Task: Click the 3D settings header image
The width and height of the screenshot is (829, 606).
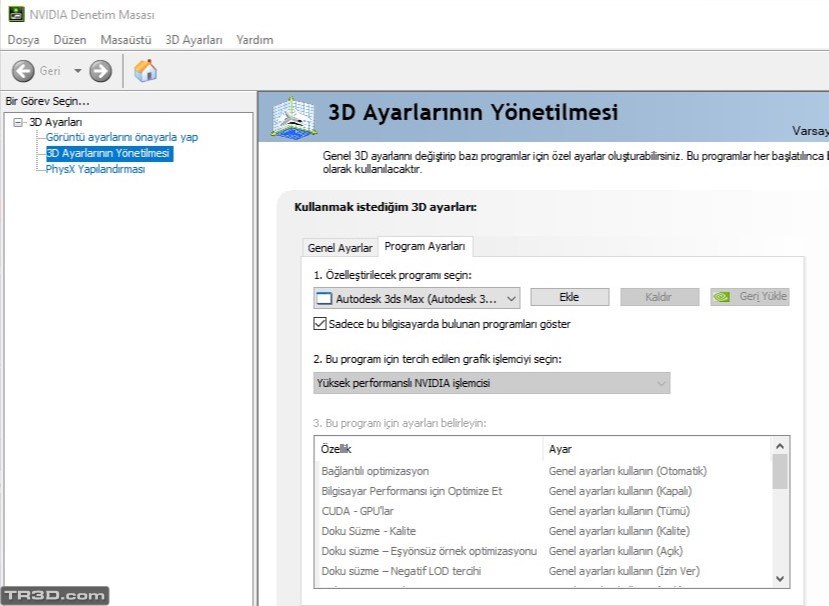Action: pos(293,116)
